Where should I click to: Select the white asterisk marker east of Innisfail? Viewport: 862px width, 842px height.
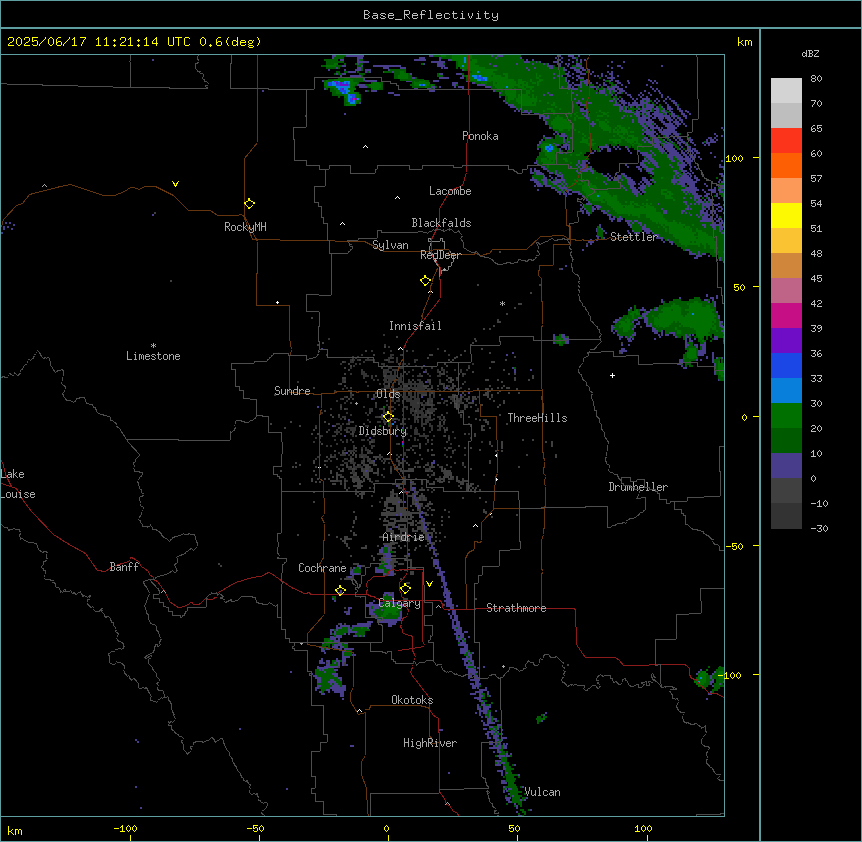(502, 303)
